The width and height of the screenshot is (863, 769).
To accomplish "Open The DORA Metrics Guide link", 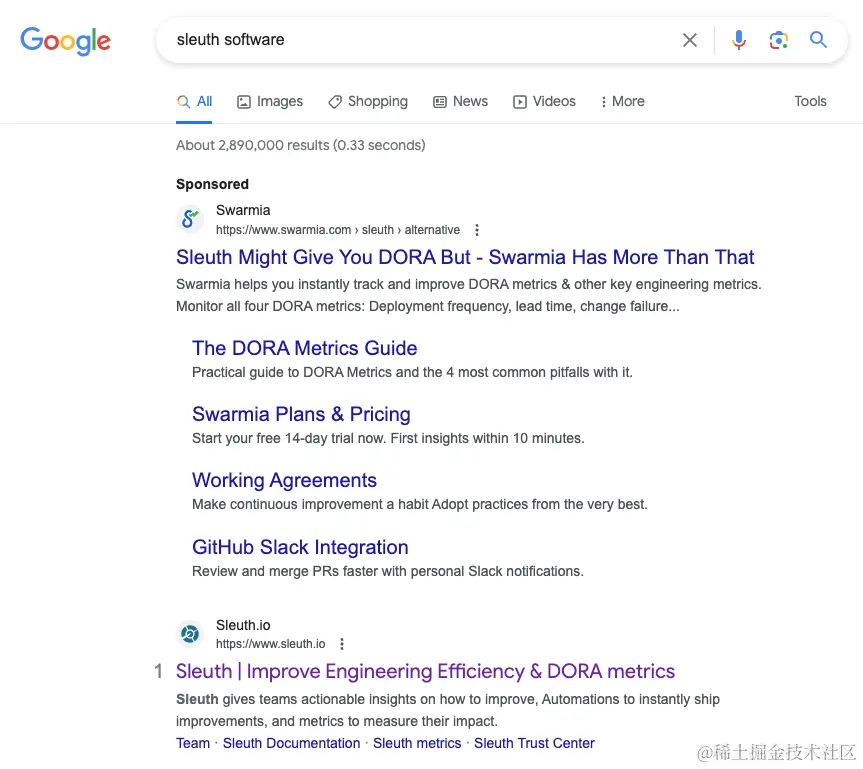I will (304, 348).
